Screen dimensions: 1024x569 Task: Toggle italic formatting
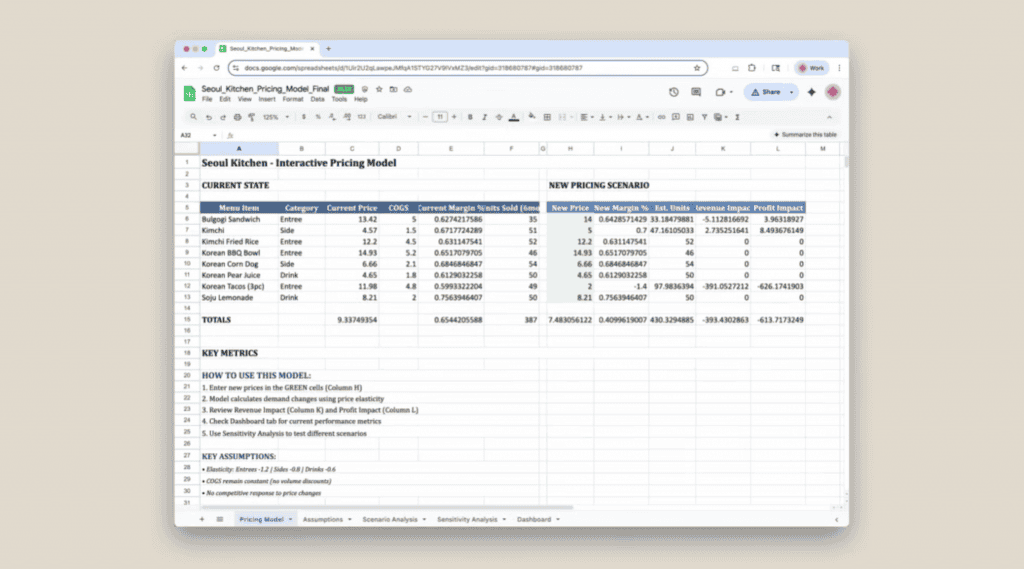pyautogui.click(x=484, y=117)
